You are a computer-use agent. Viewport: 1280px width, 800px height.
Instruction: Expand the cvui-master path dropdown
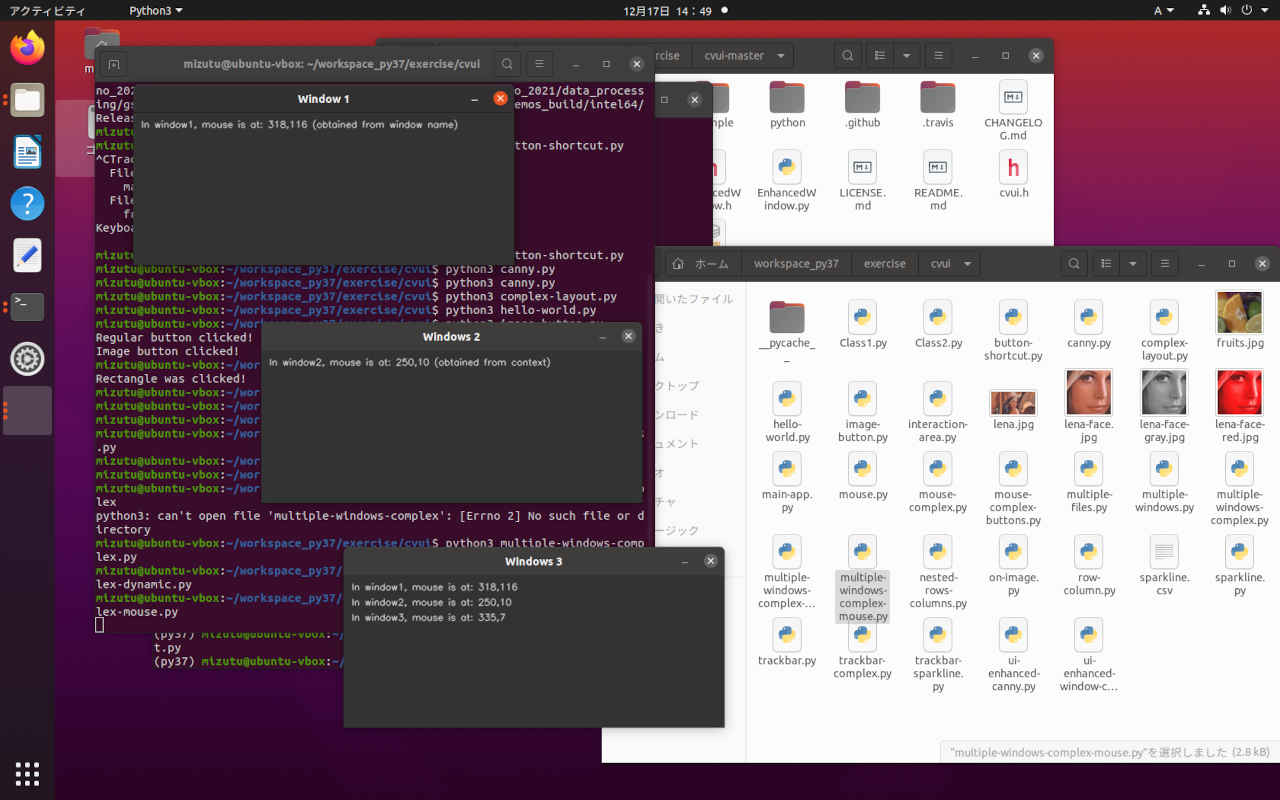tap(781, 56)
